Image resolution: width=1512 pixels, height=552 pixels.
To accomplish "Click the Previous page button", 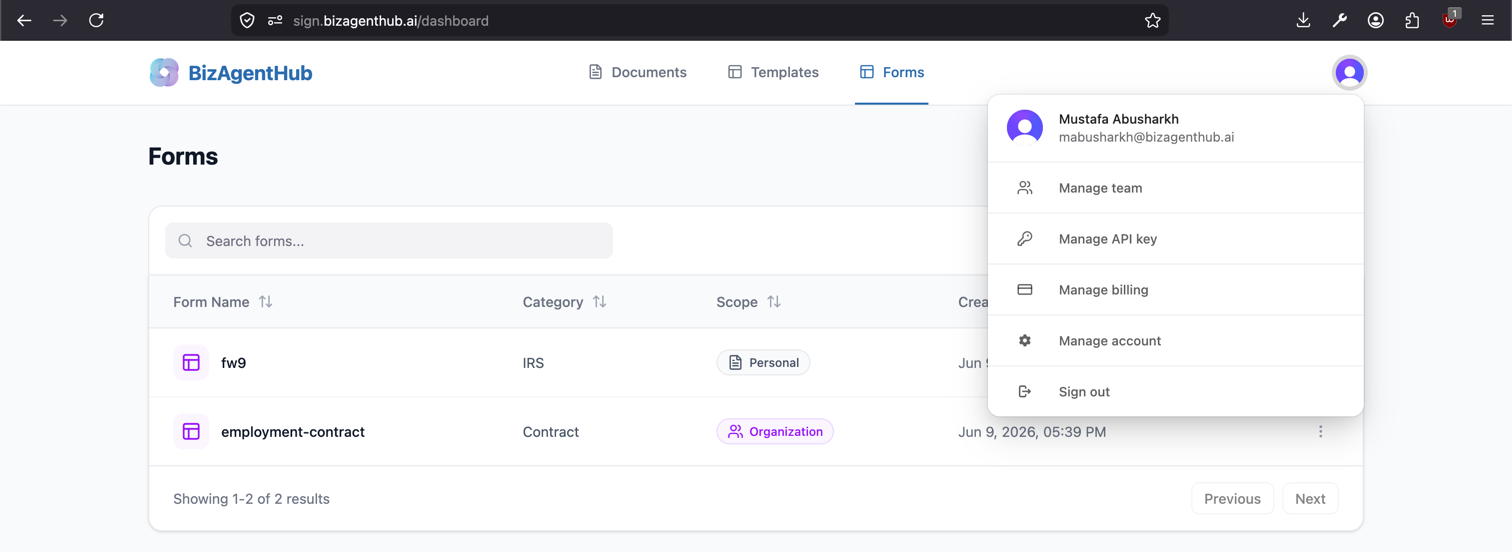I will click(1232, 499).
